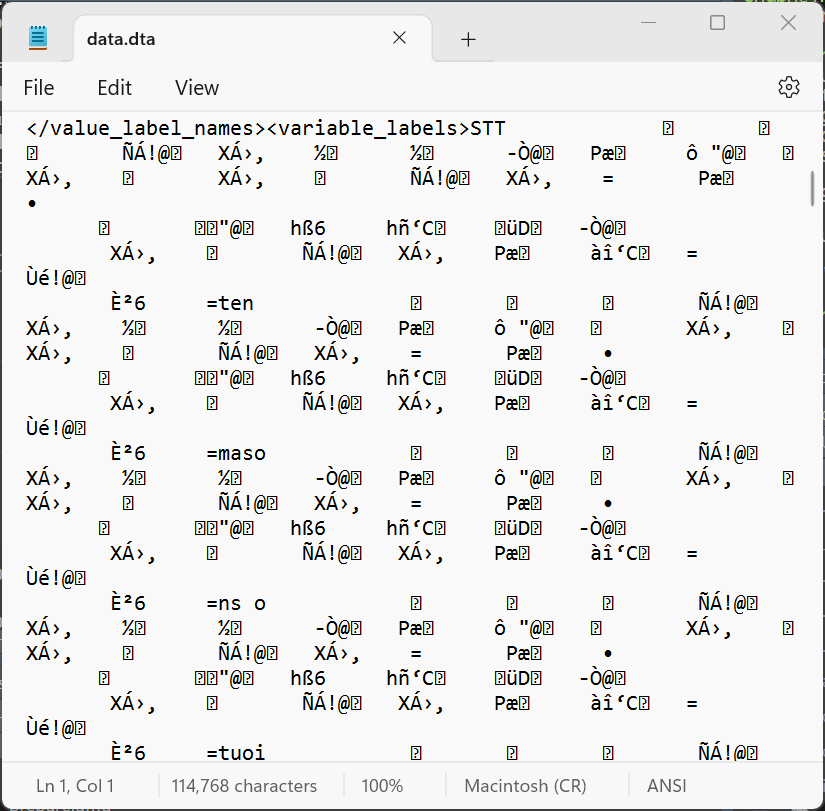Click the ANSI encoding indicator

click(x=667, y=786)
